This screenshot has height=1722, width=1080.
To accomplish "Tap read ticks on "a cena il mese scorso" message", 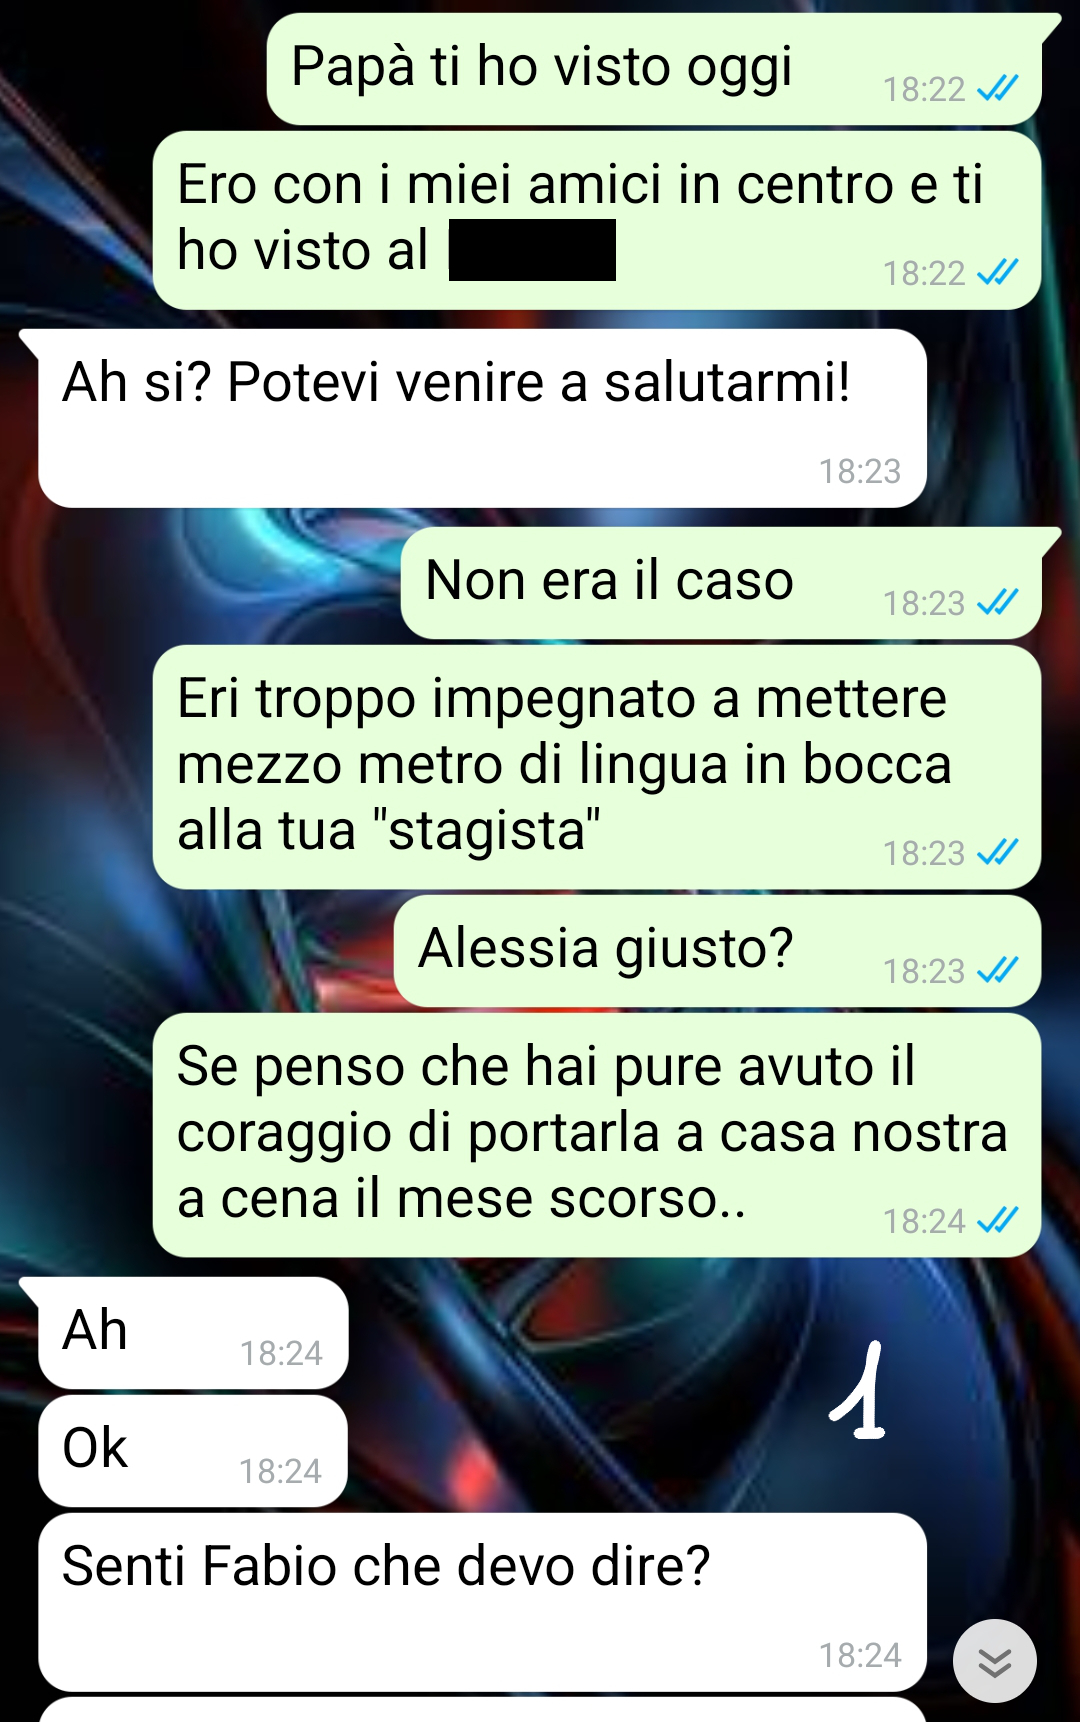I will click(997, 1220).
